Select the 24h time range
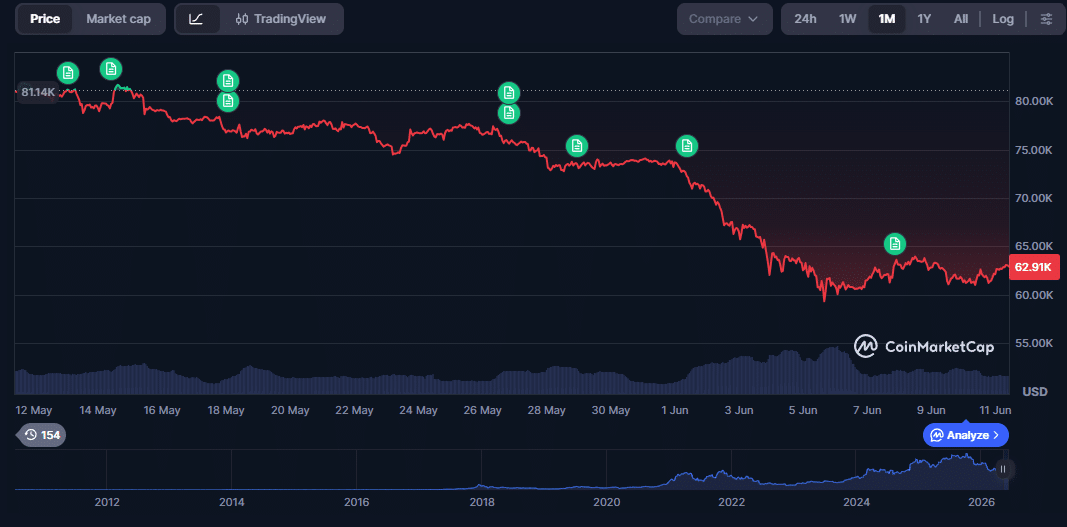 (x=805, y=19)
